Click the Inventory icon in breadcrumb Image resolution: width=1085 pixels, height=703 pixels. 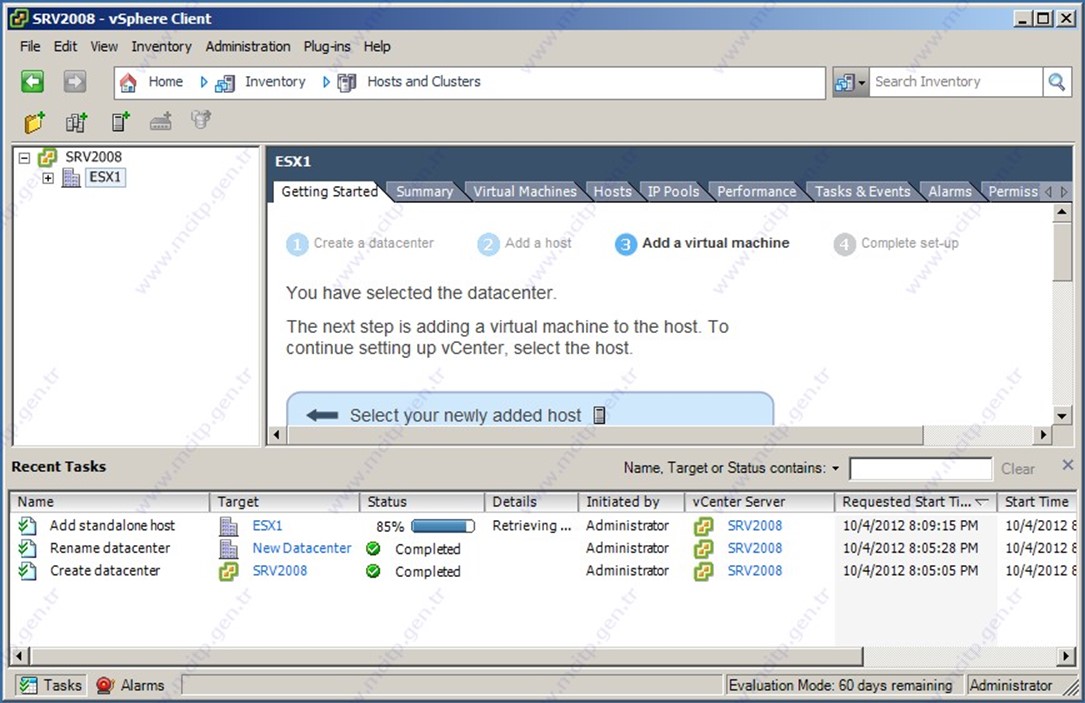pyautogui.click(x=224, y=83)
